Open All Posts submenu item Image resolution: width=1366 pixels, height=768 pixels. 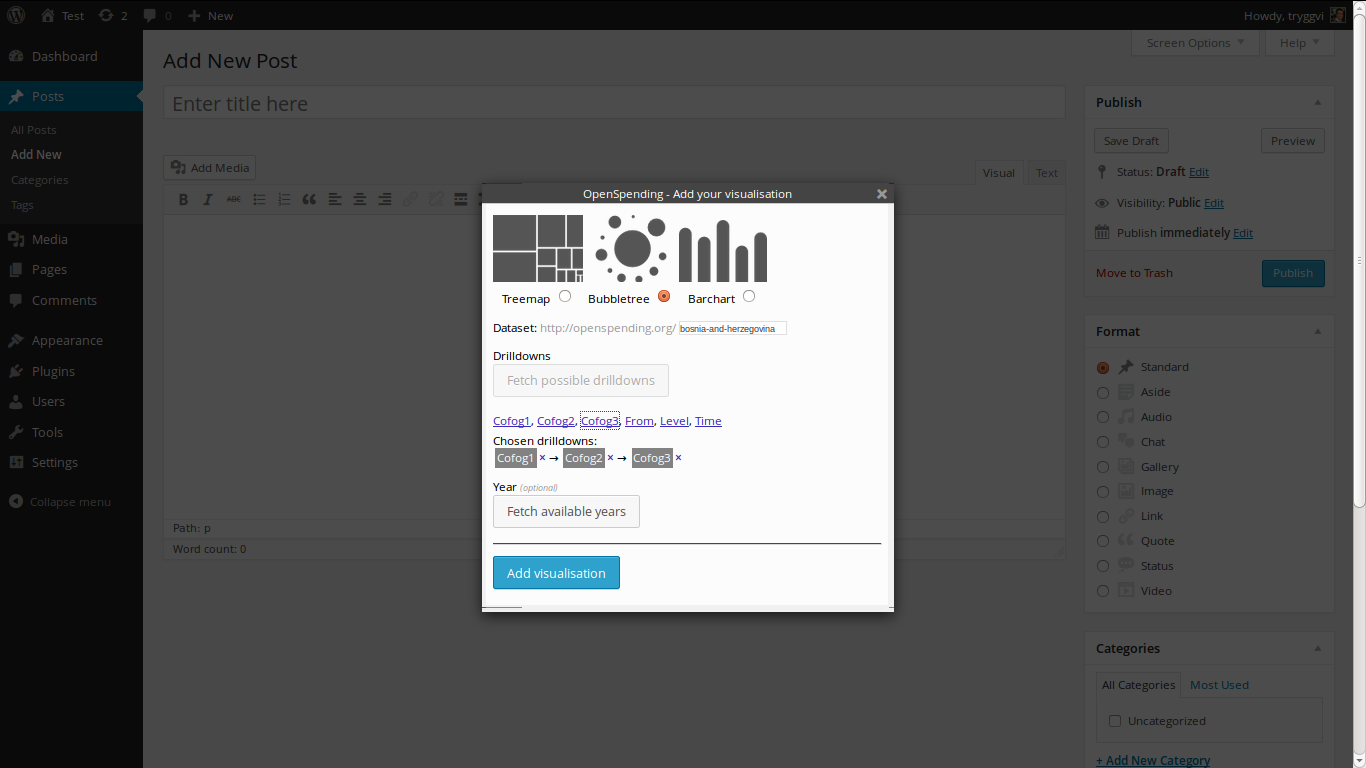(33, 130)
